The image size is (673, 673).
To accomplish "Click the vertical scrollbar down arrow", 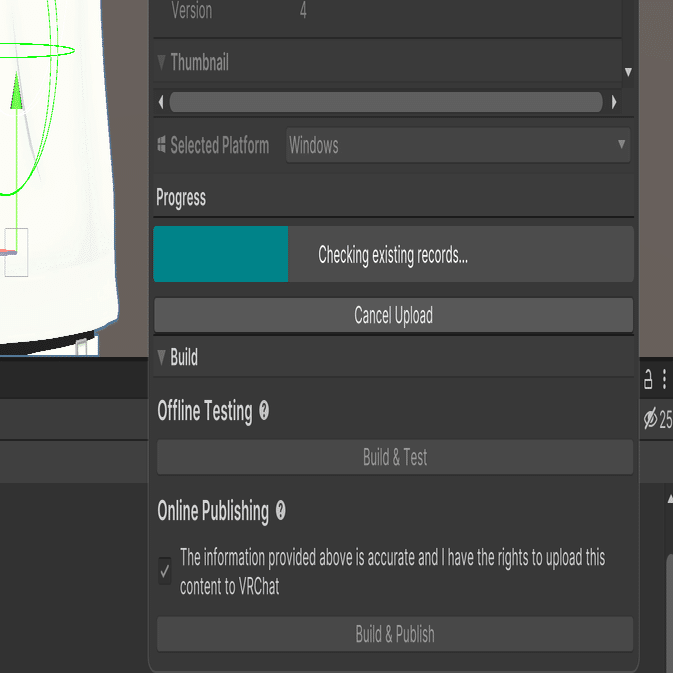I will click(628, 72).
